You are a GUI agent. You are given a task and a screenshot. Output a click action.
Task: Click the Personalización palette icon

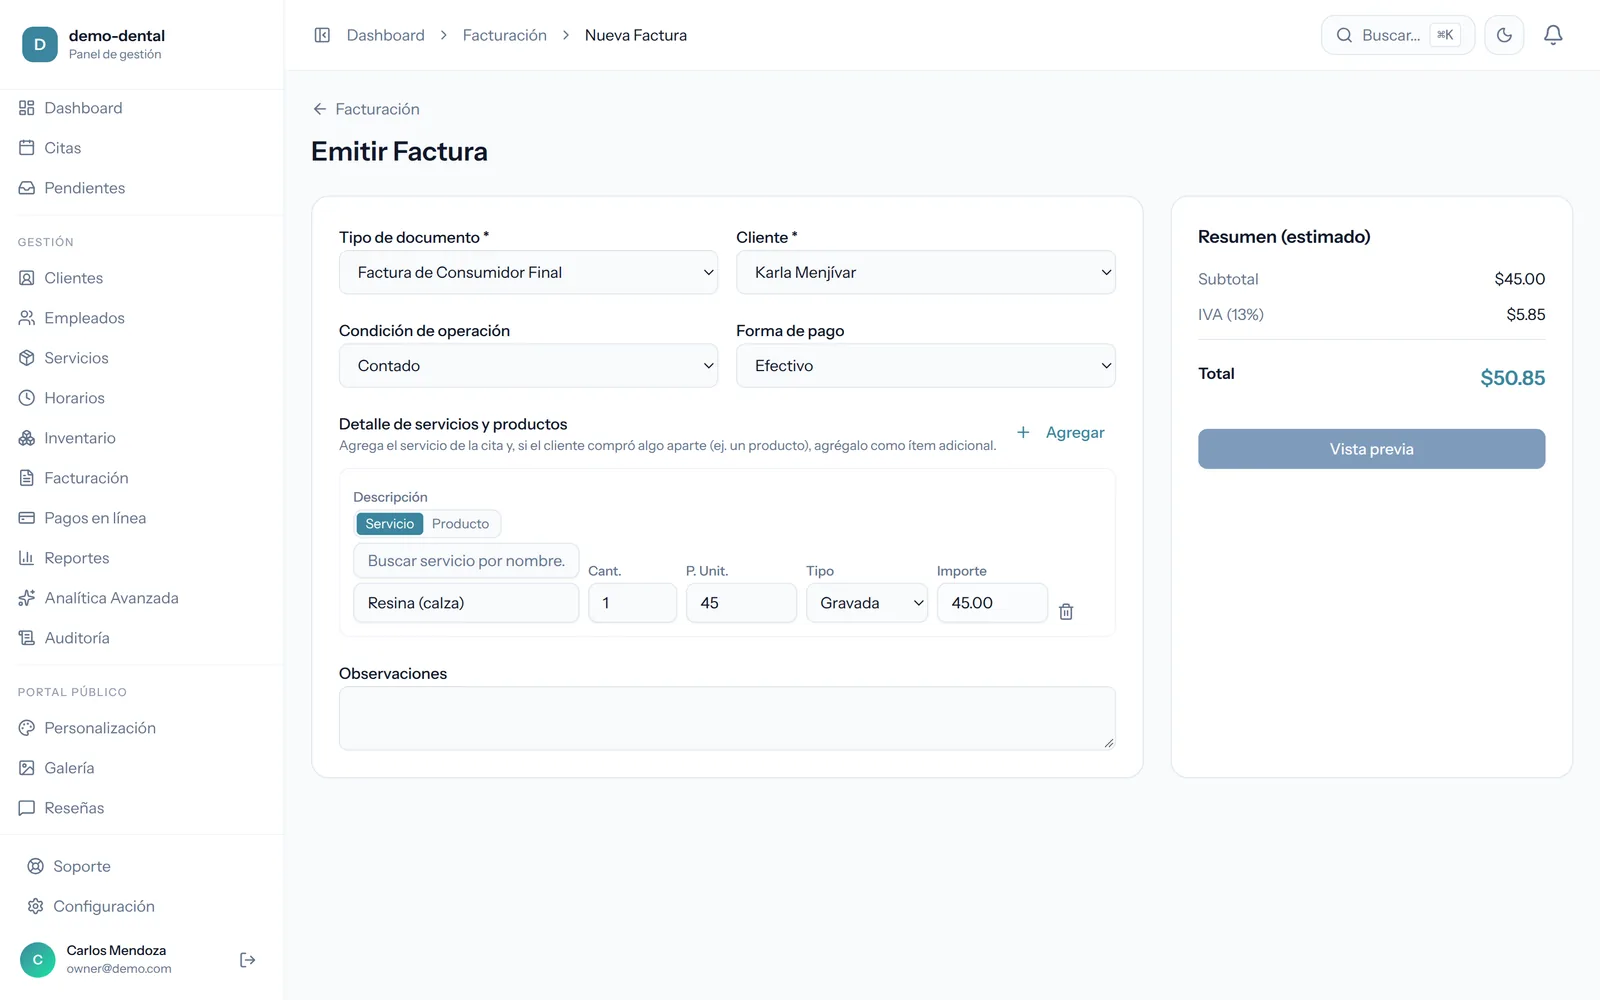(27, 728)
